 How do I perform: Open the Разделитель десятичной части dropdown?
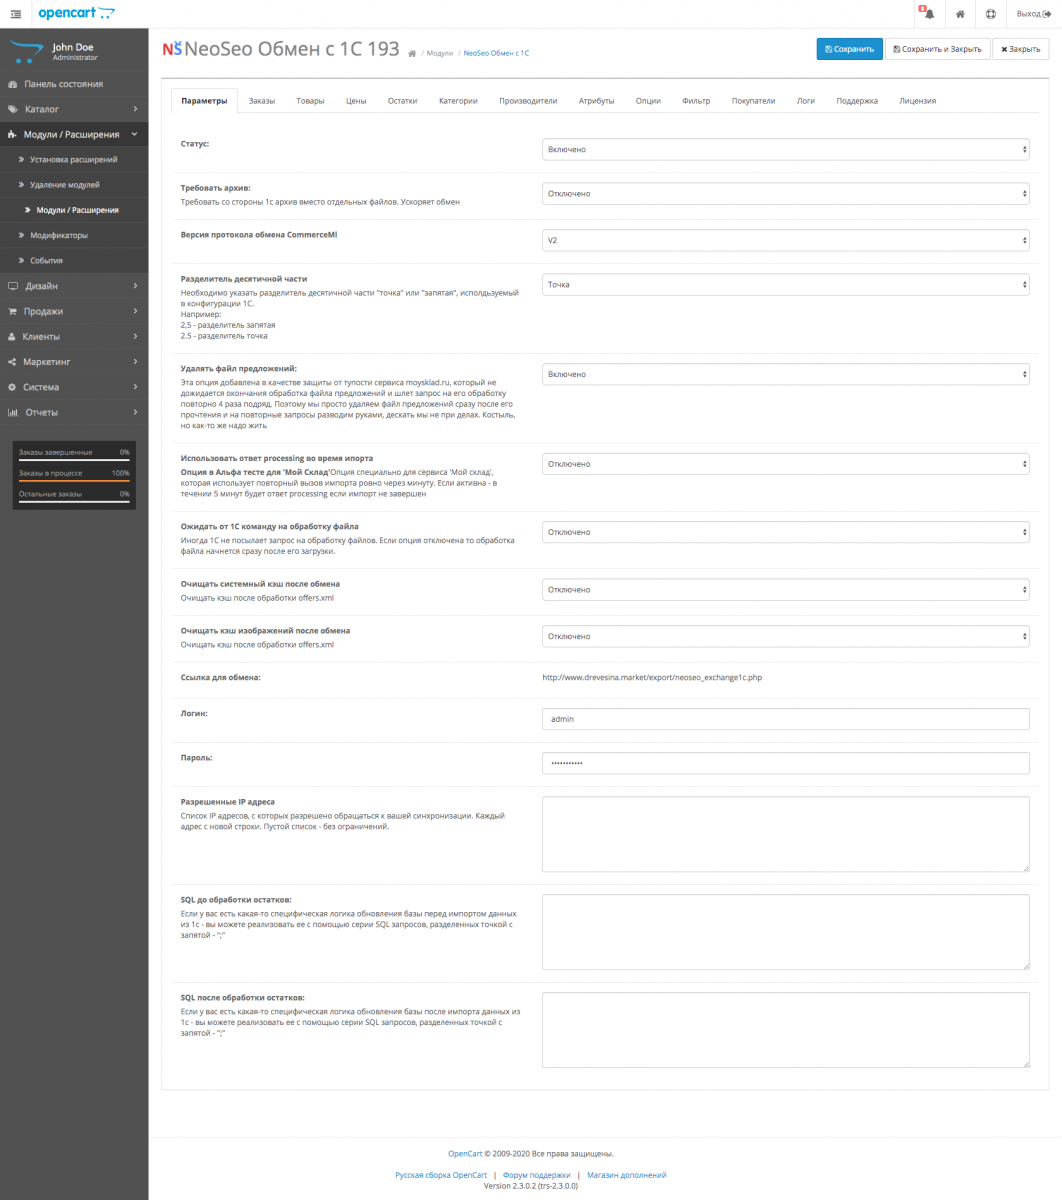785,284
